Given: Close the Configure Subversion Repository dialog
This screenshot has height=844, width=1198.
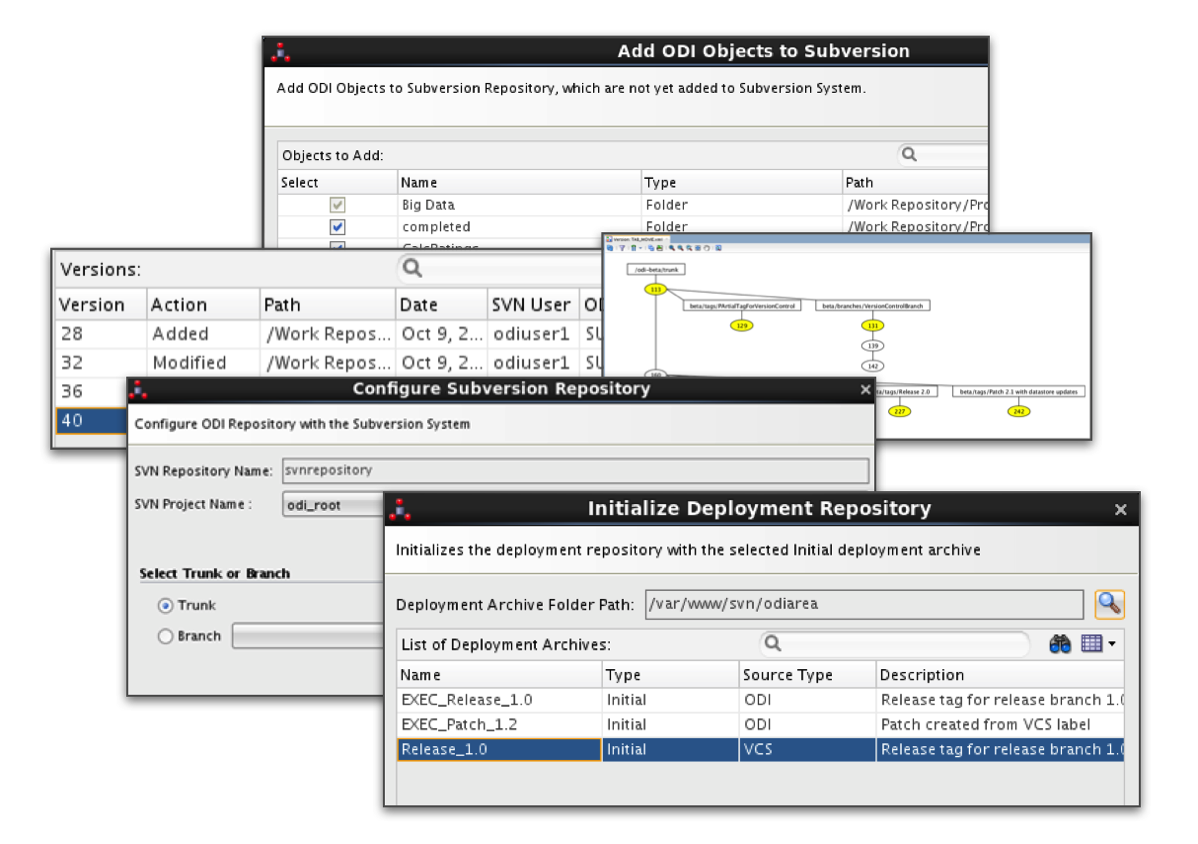Looking at the screenshot, I should pyautogui.click(x=865, y=390).
